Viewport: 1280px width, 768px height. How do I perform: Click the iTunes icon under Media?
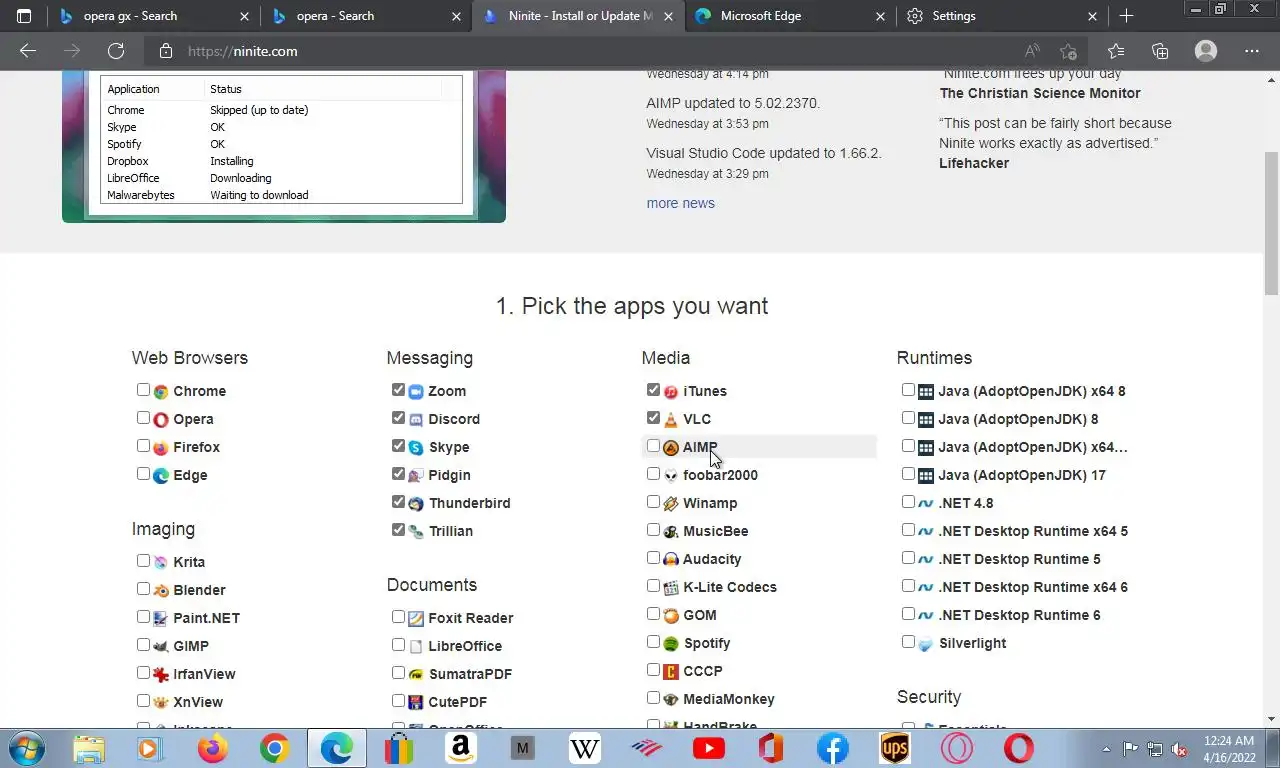point(671,391)
